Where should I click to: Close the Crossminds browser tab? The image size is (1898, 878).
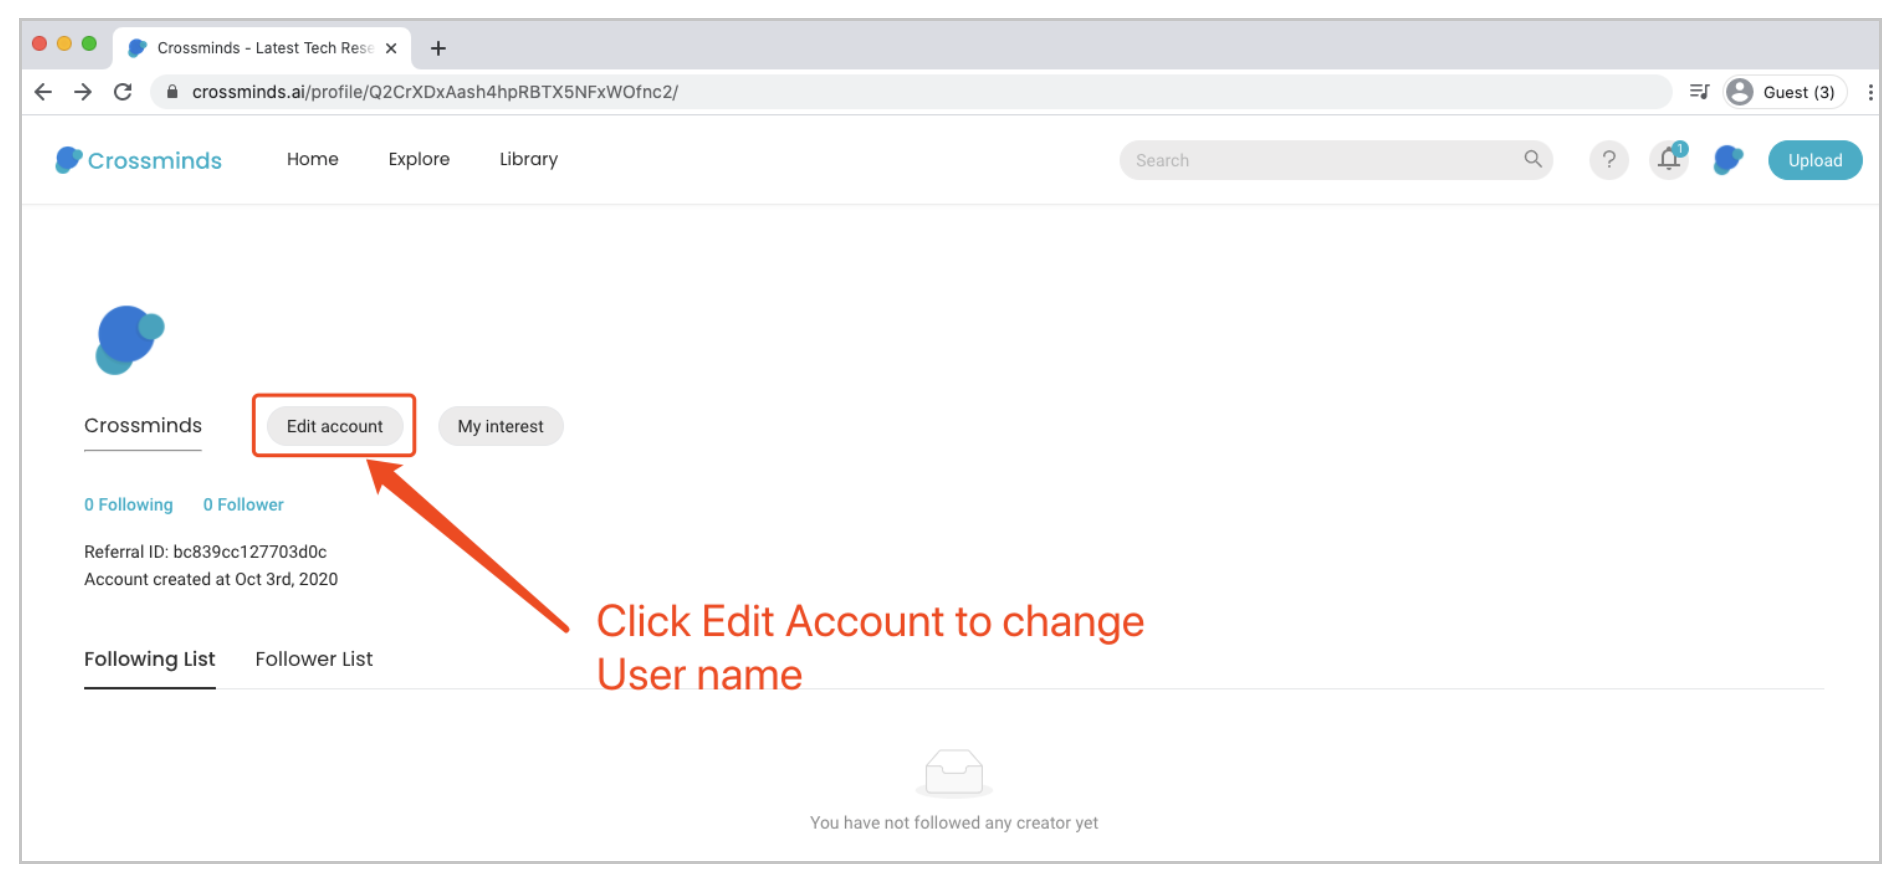pos(391,48)
